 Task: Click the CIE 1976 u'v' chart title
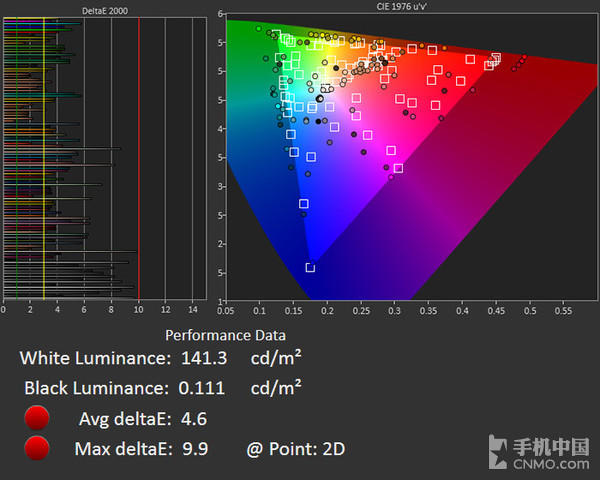coord(401,7)
